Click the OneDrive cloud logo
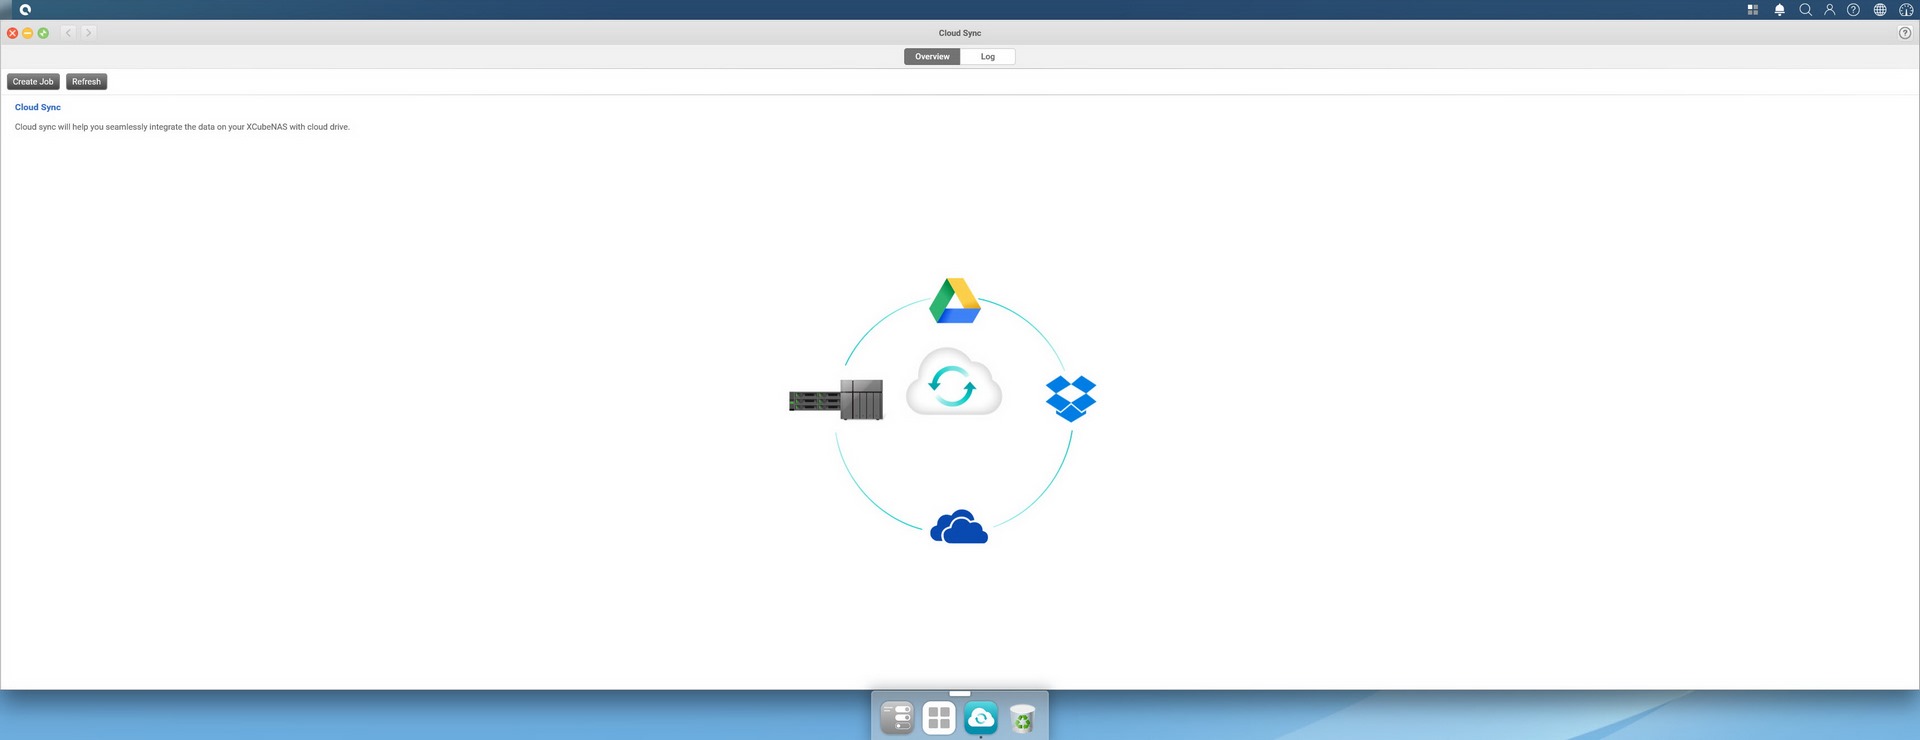 pyautogui.click(x=959, y=527)
